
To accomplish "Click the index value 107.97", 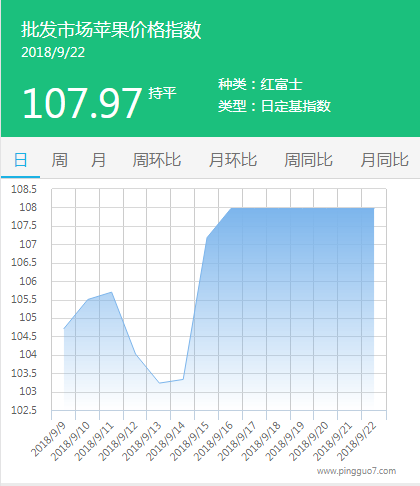I will [82, 103].
